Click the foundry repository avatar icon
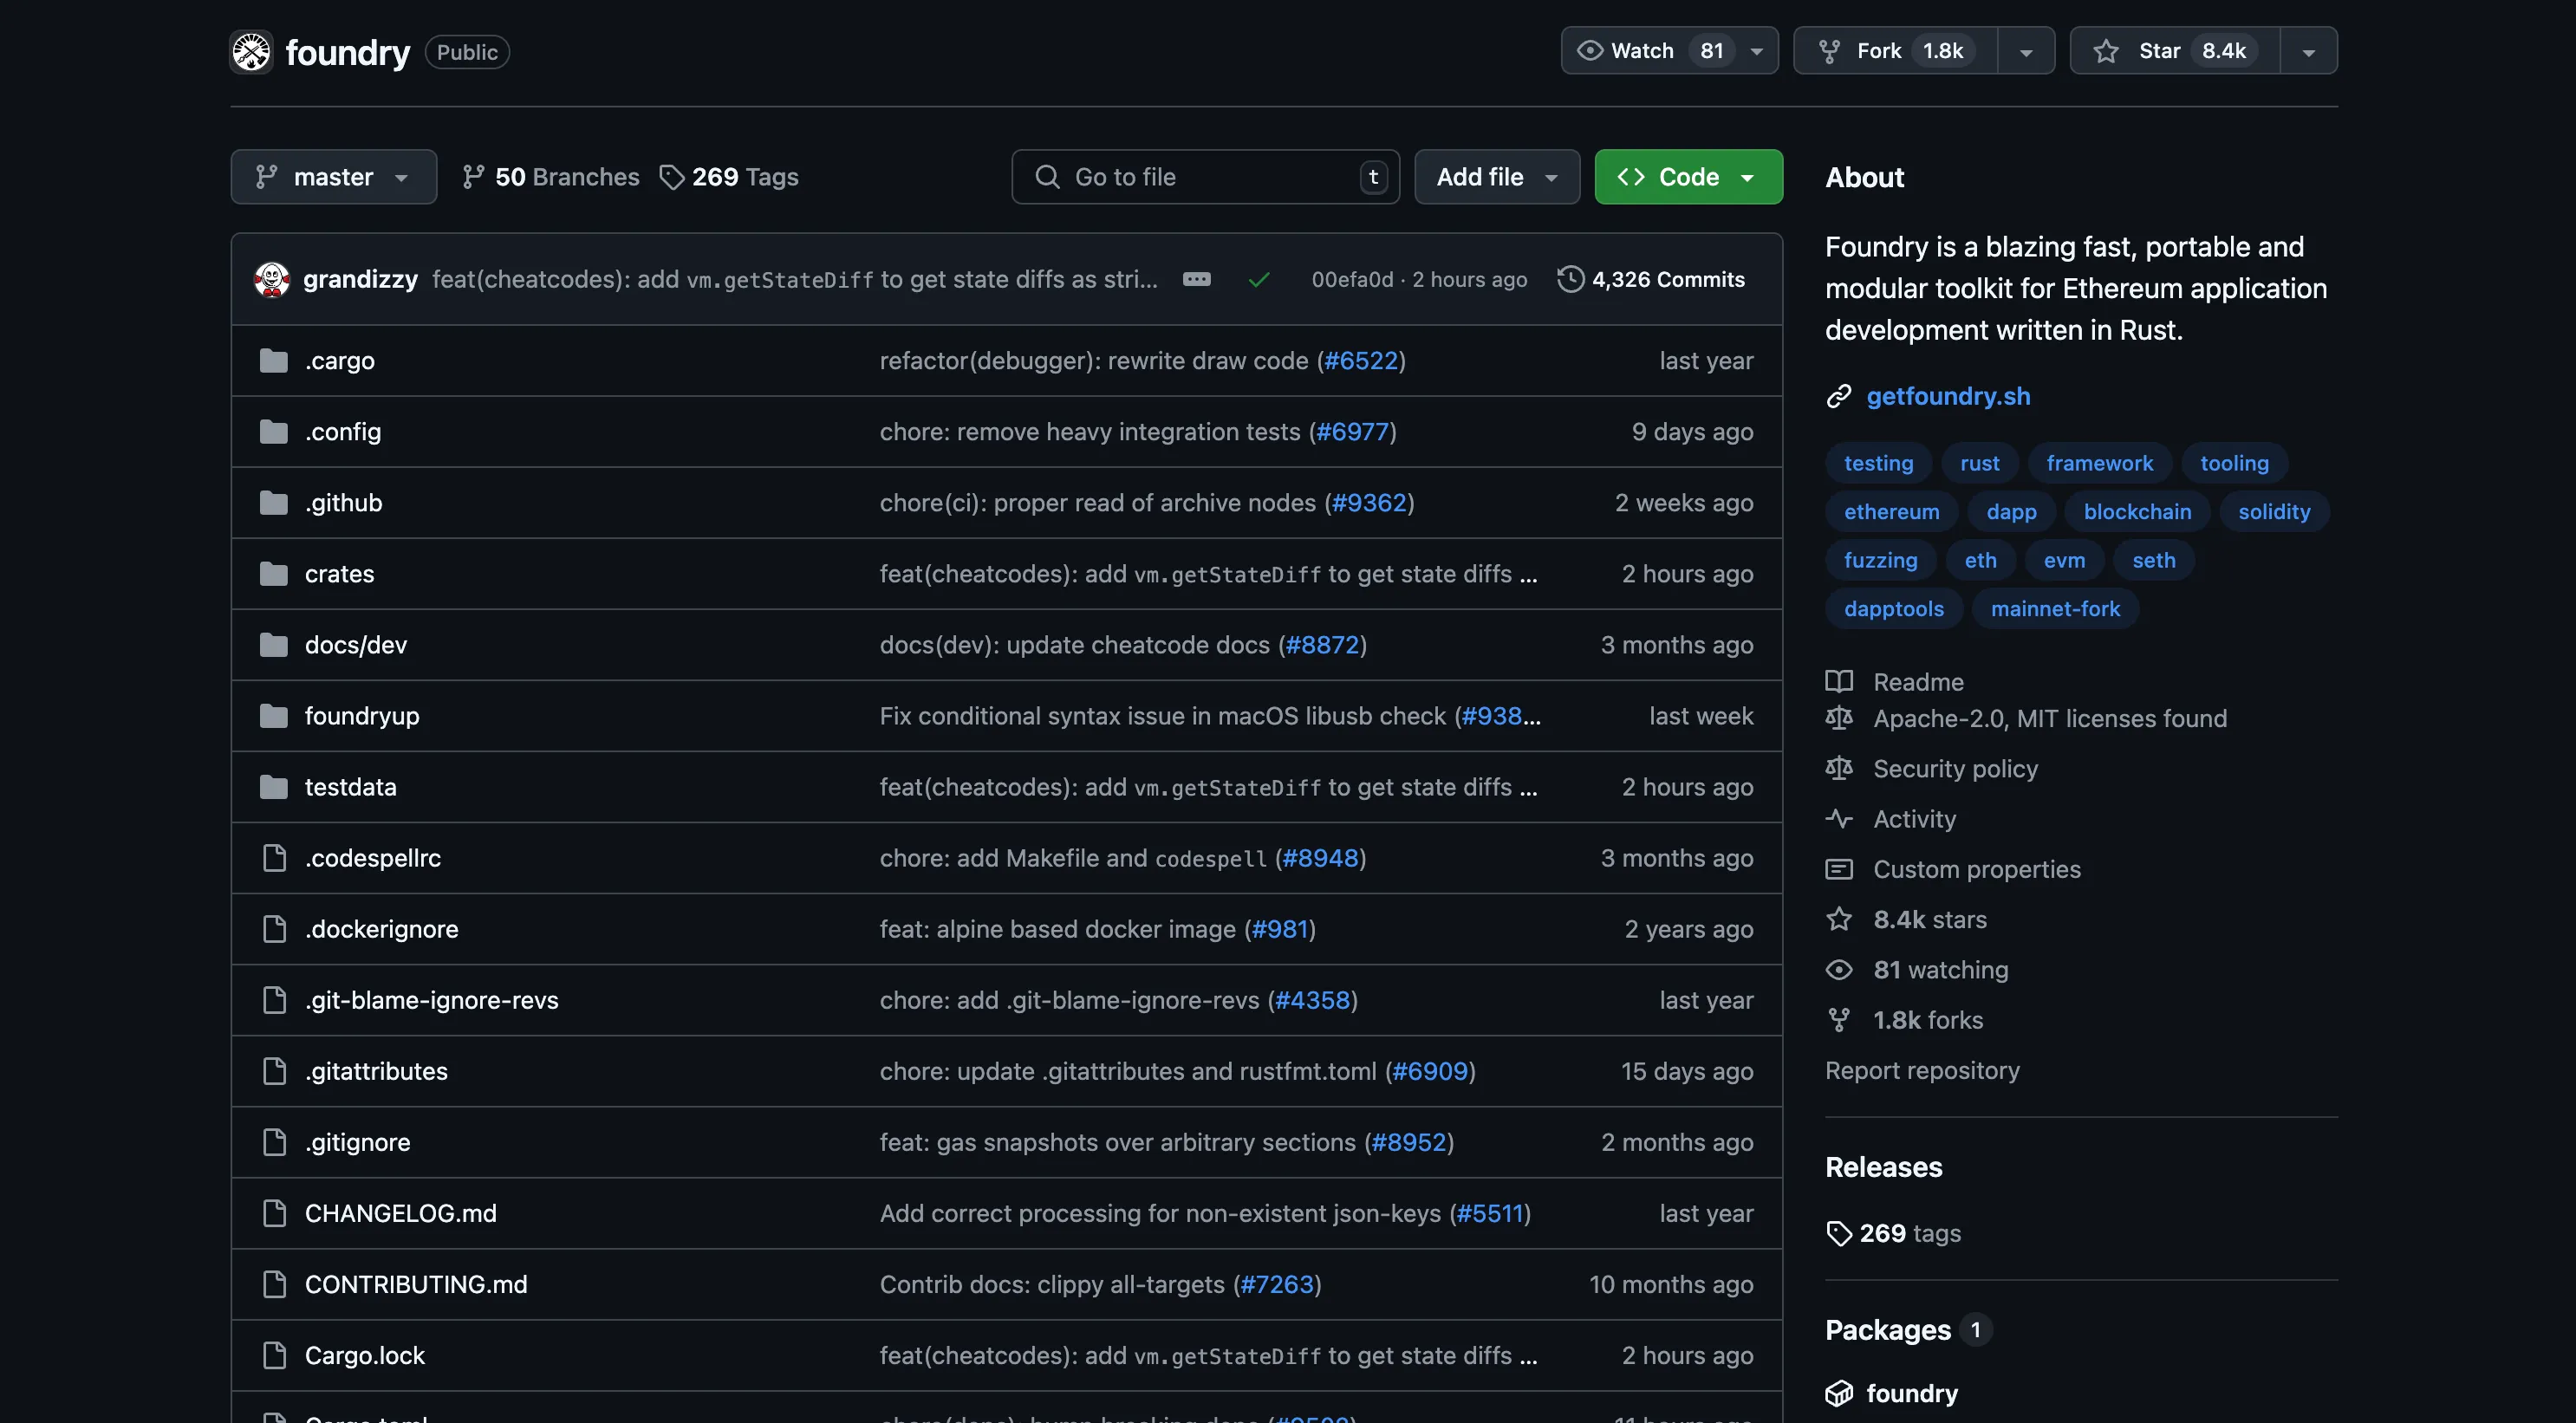Viewport: 2576px width, 1423px height. click(x=251, y=52)
